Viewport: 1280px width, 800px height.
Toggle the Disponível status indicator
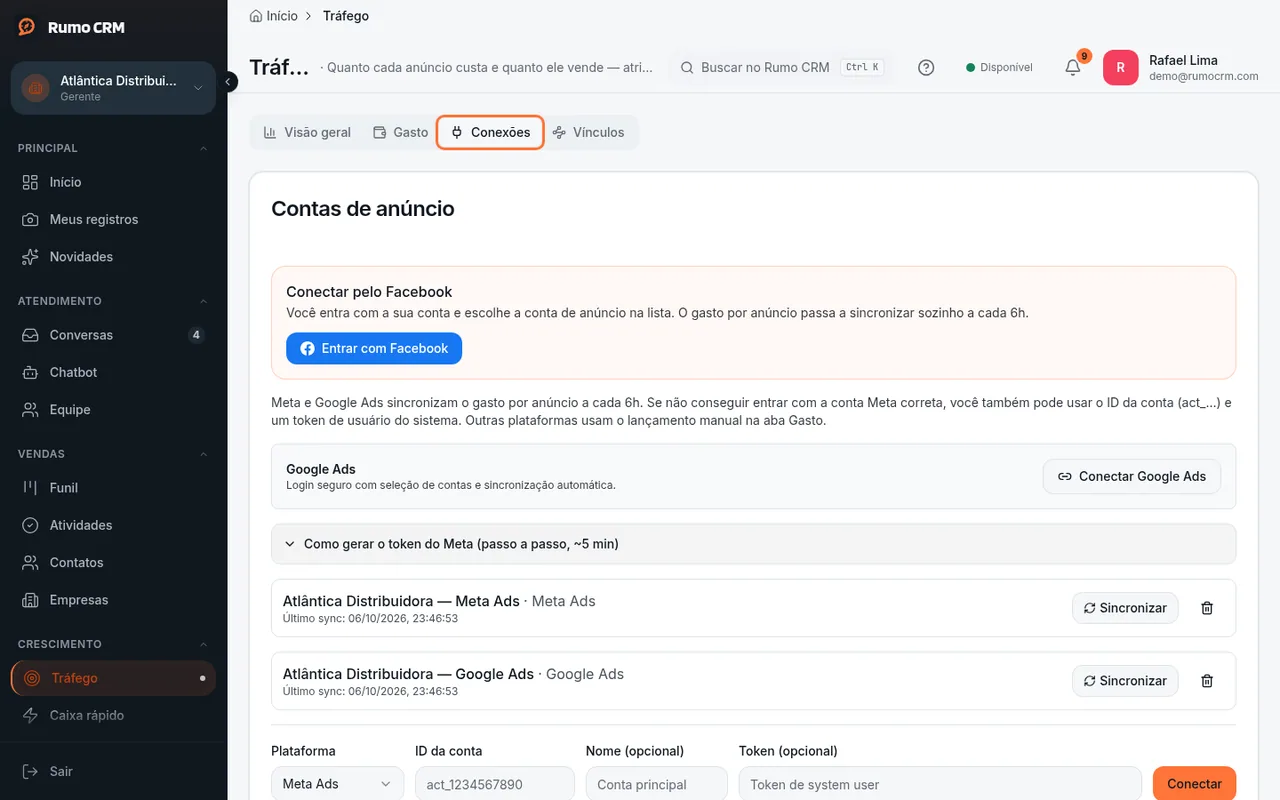tap(999, 68)
